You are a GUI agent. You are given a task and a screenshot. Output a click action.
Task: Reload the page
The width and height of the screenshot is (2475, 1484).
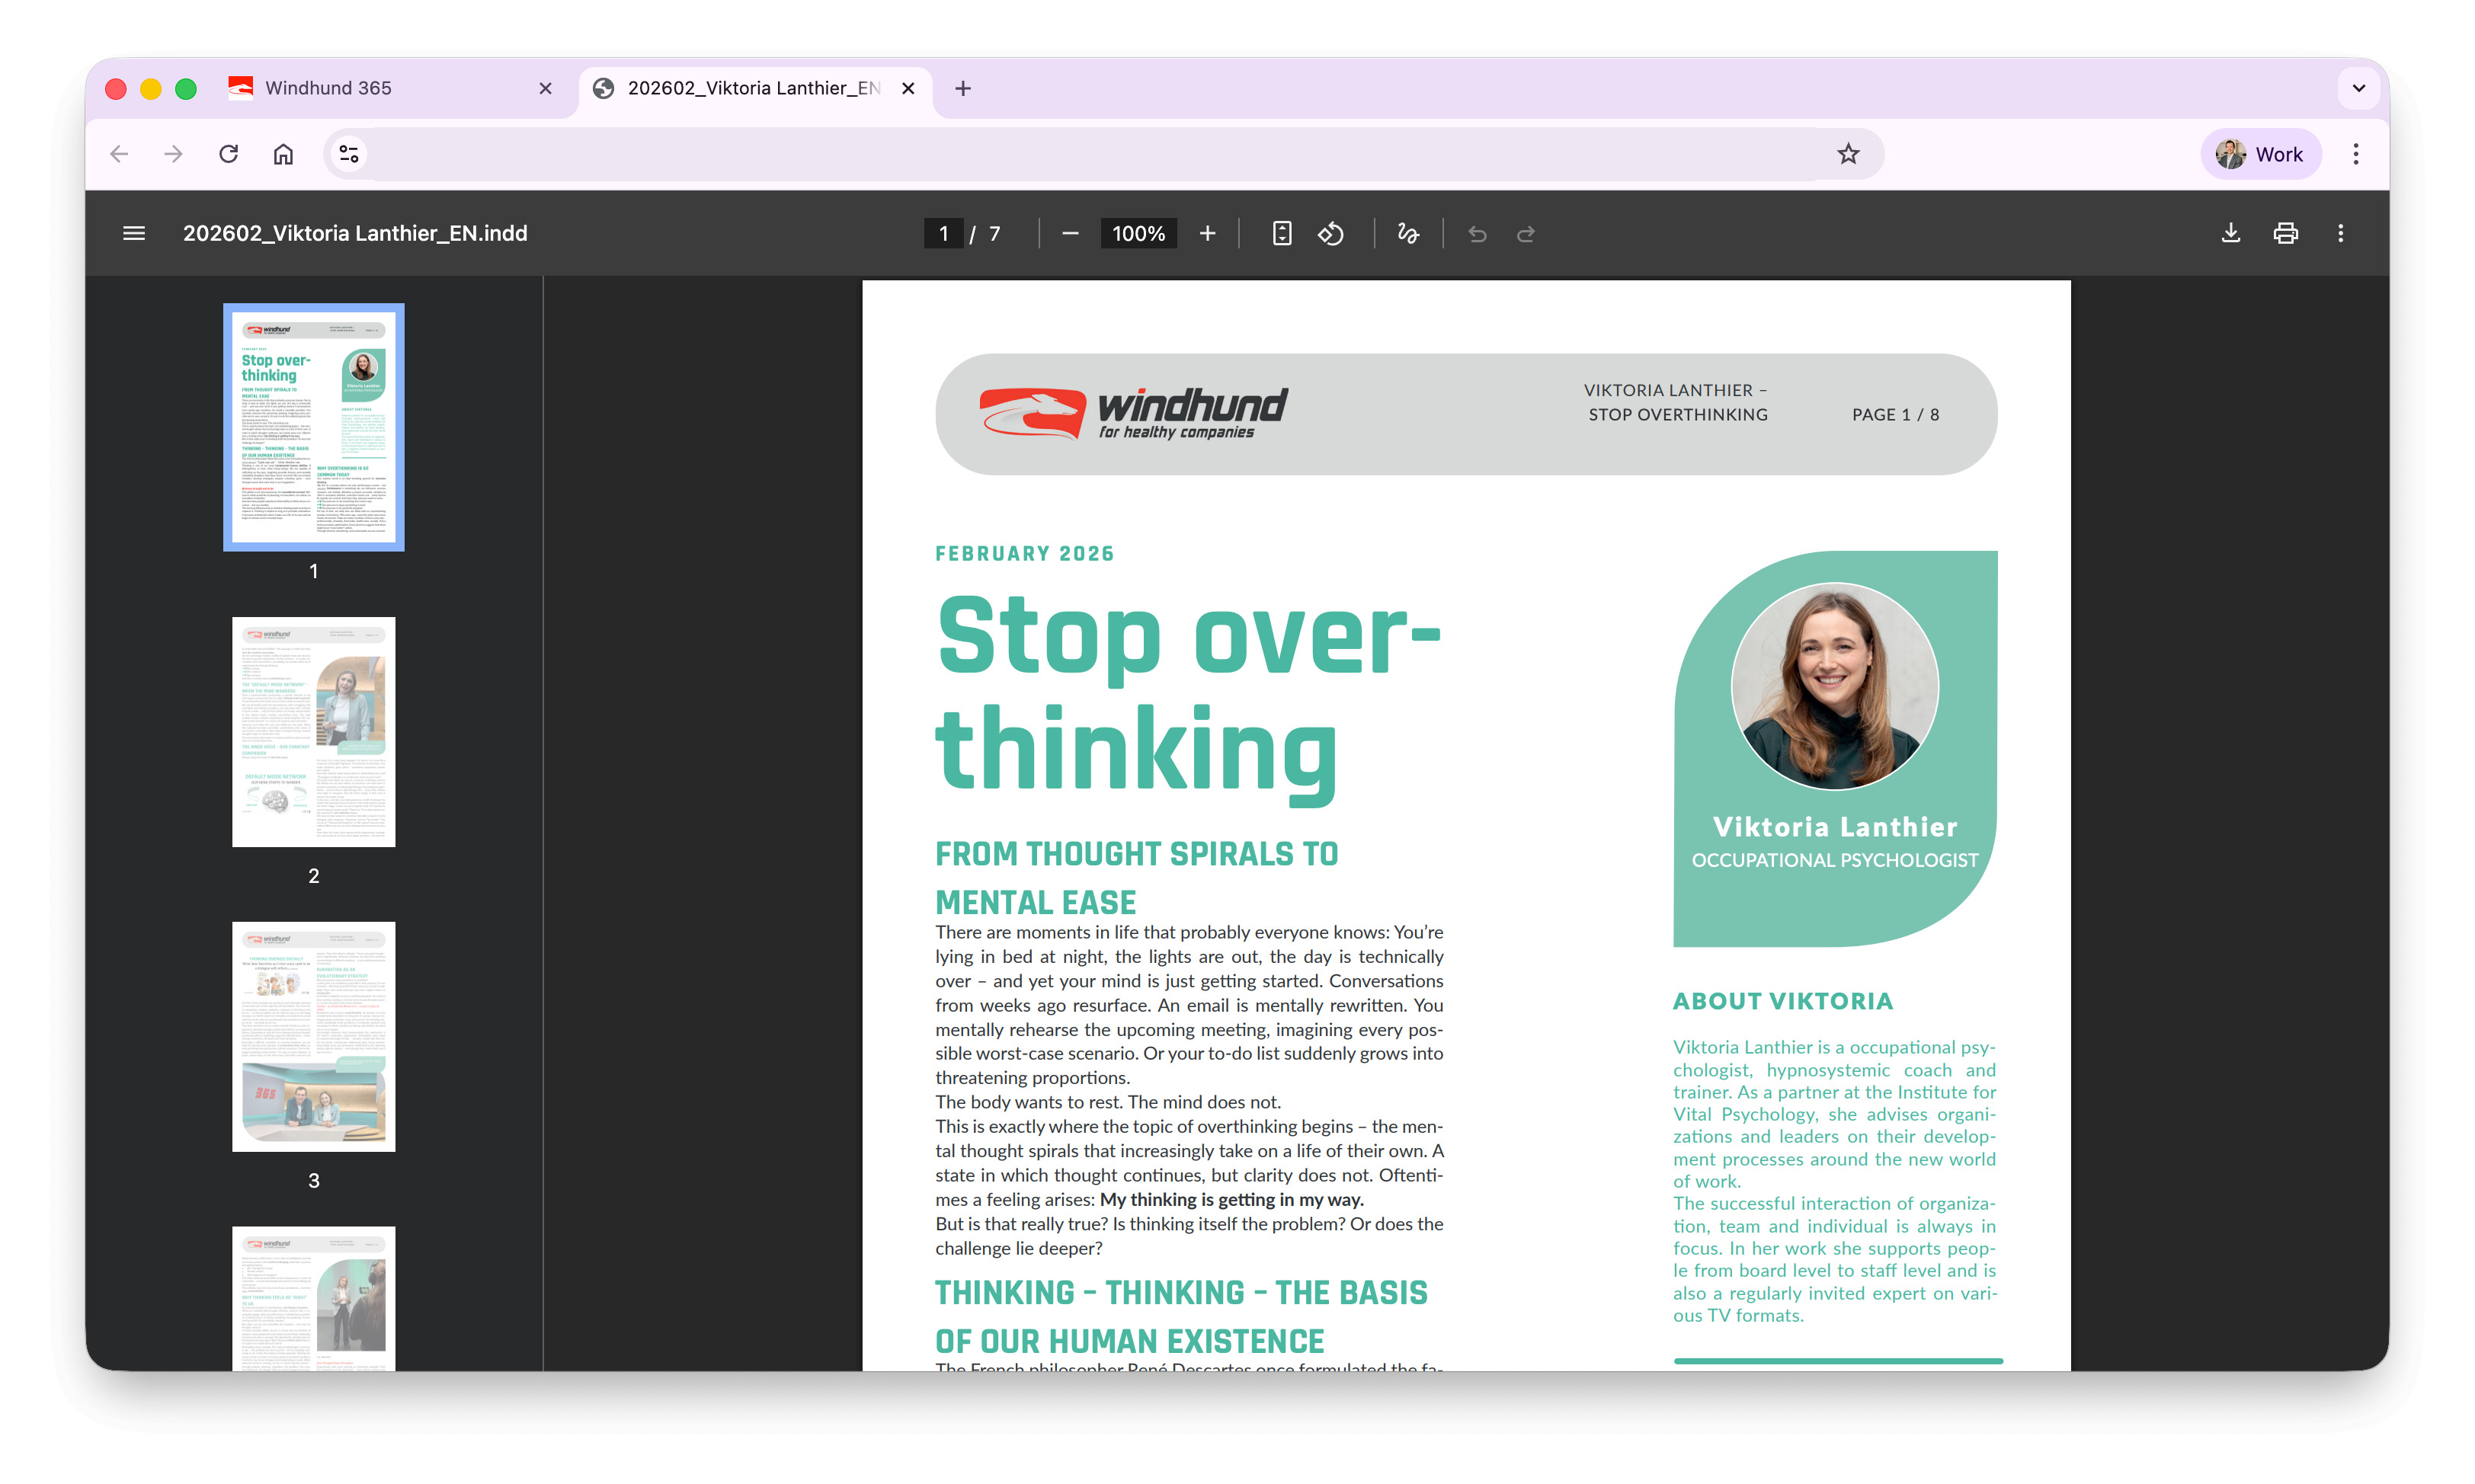pos(229,154)
